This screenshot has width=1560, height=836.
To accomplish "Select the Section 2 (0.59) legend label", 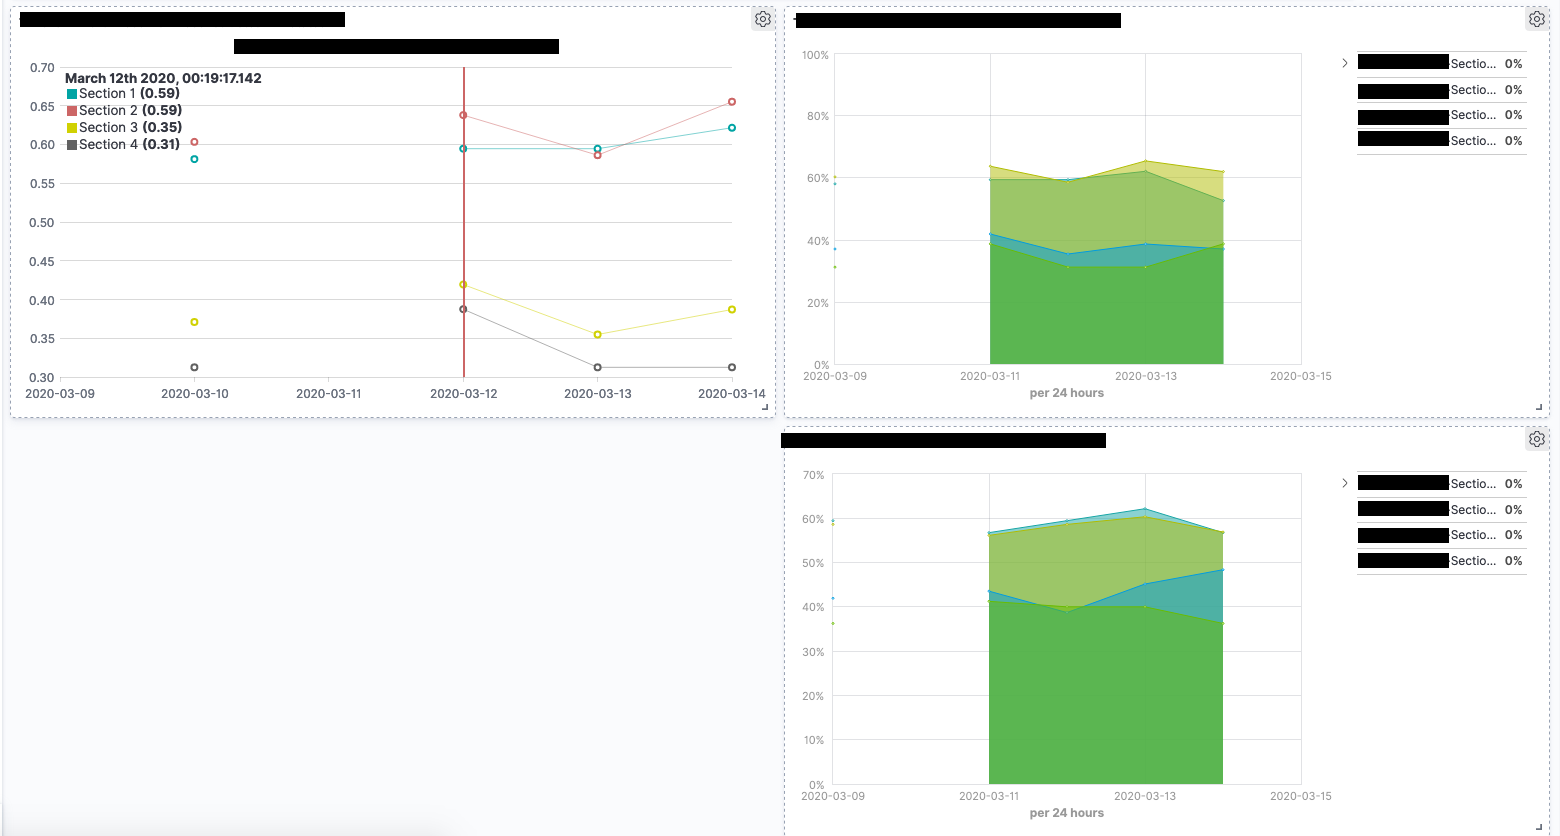I will coord(132,110).
